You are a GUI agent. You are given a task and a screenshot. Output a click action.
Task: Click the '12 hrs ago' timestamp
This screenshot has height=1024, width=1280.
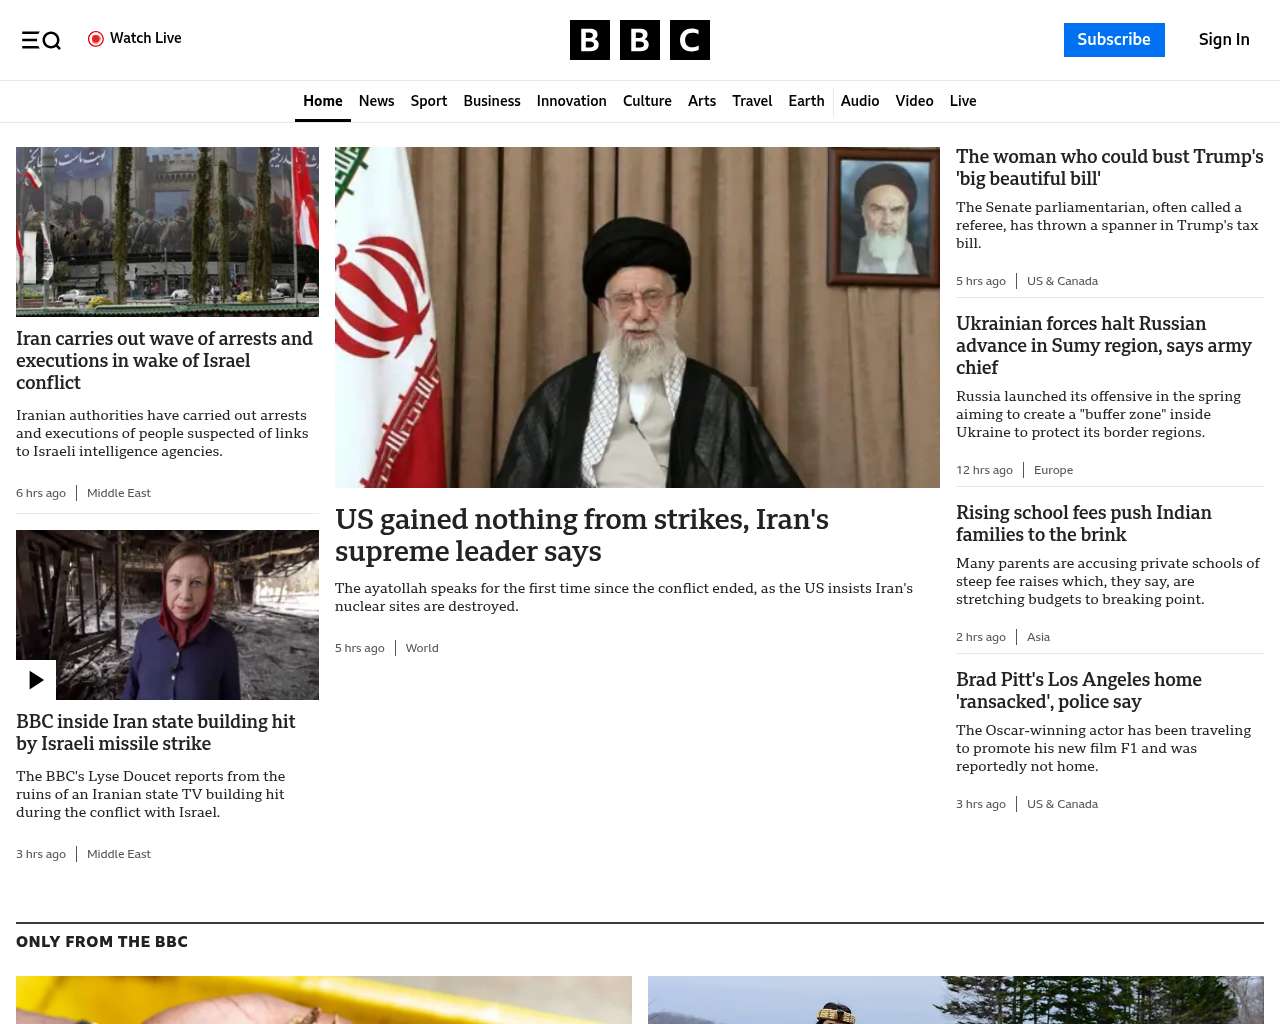point(984,470)
